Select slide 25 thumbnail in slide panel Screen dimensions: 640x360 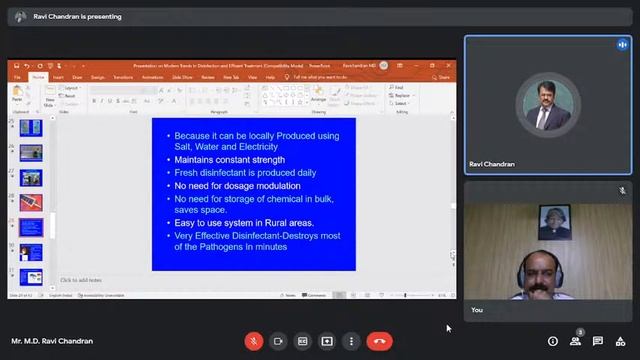31,128
